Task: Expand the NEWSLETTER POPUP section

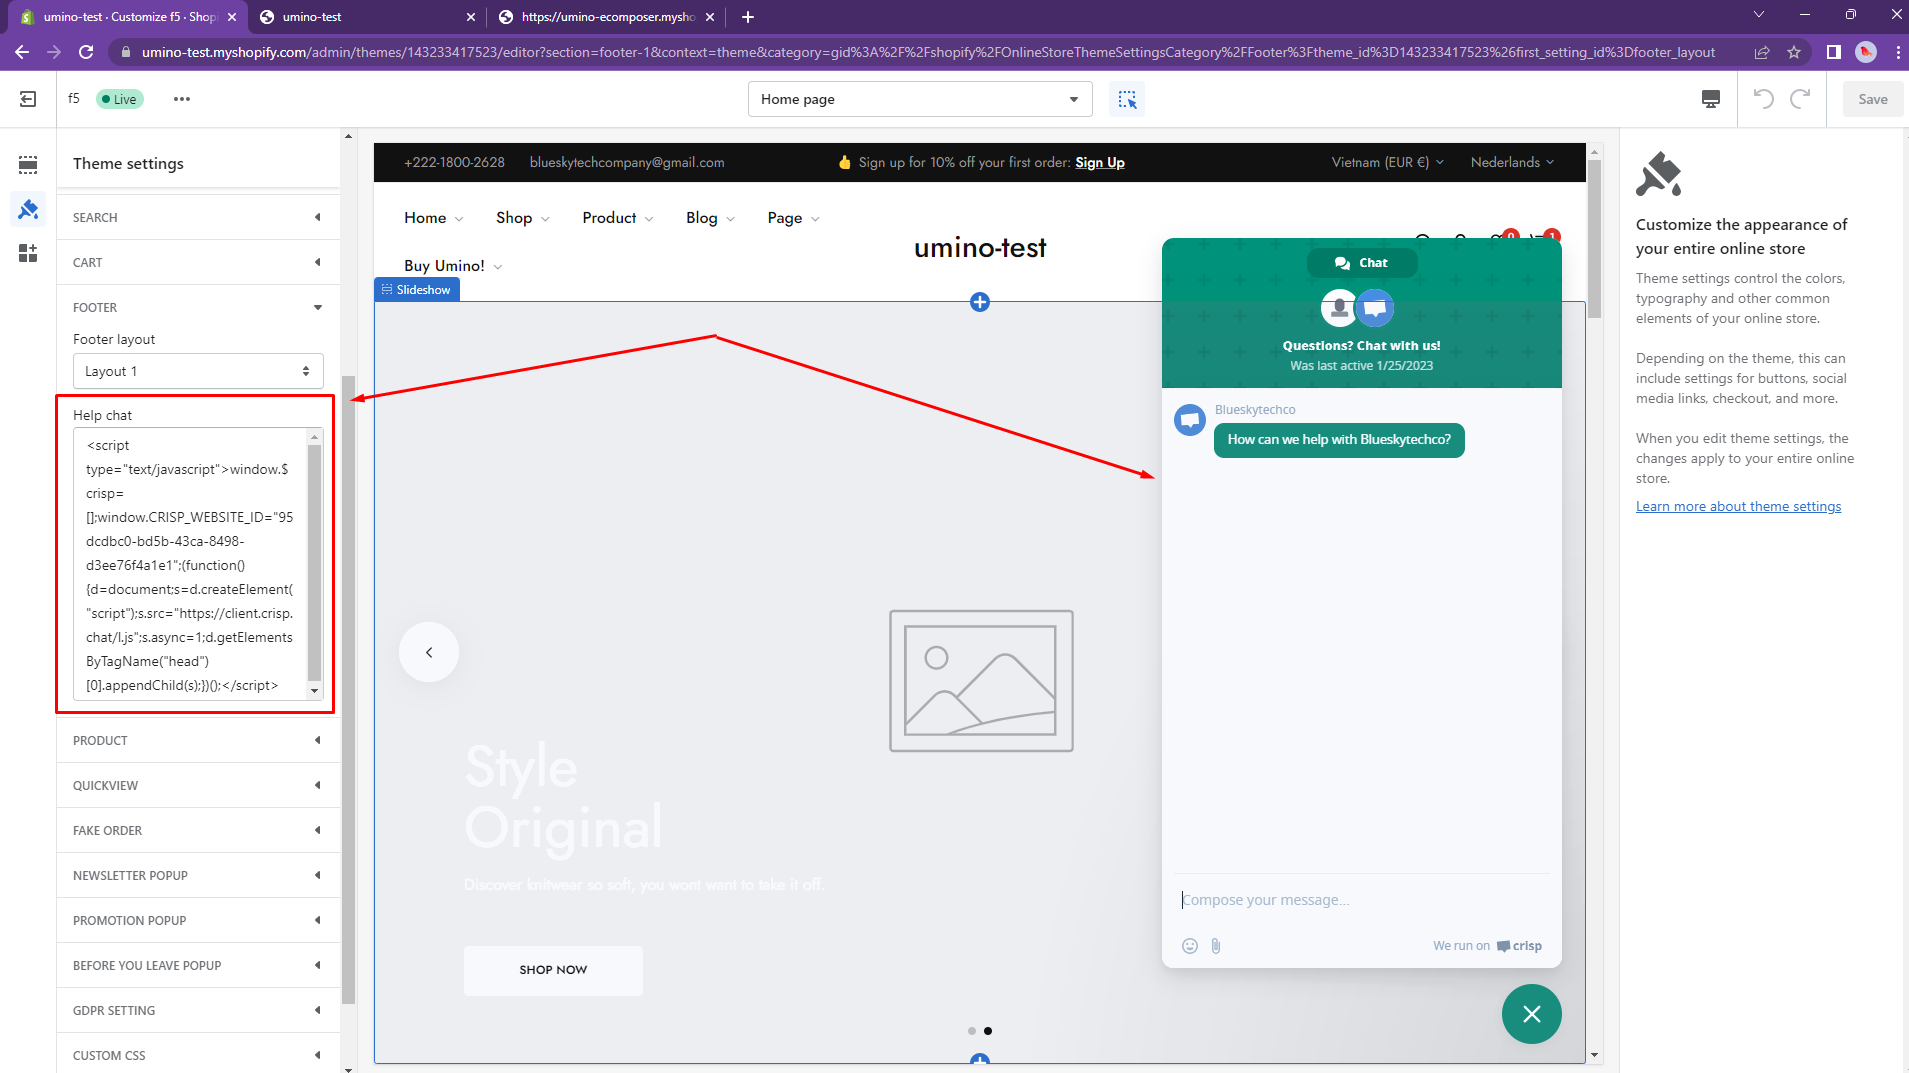Action: (x=198, y=875)
